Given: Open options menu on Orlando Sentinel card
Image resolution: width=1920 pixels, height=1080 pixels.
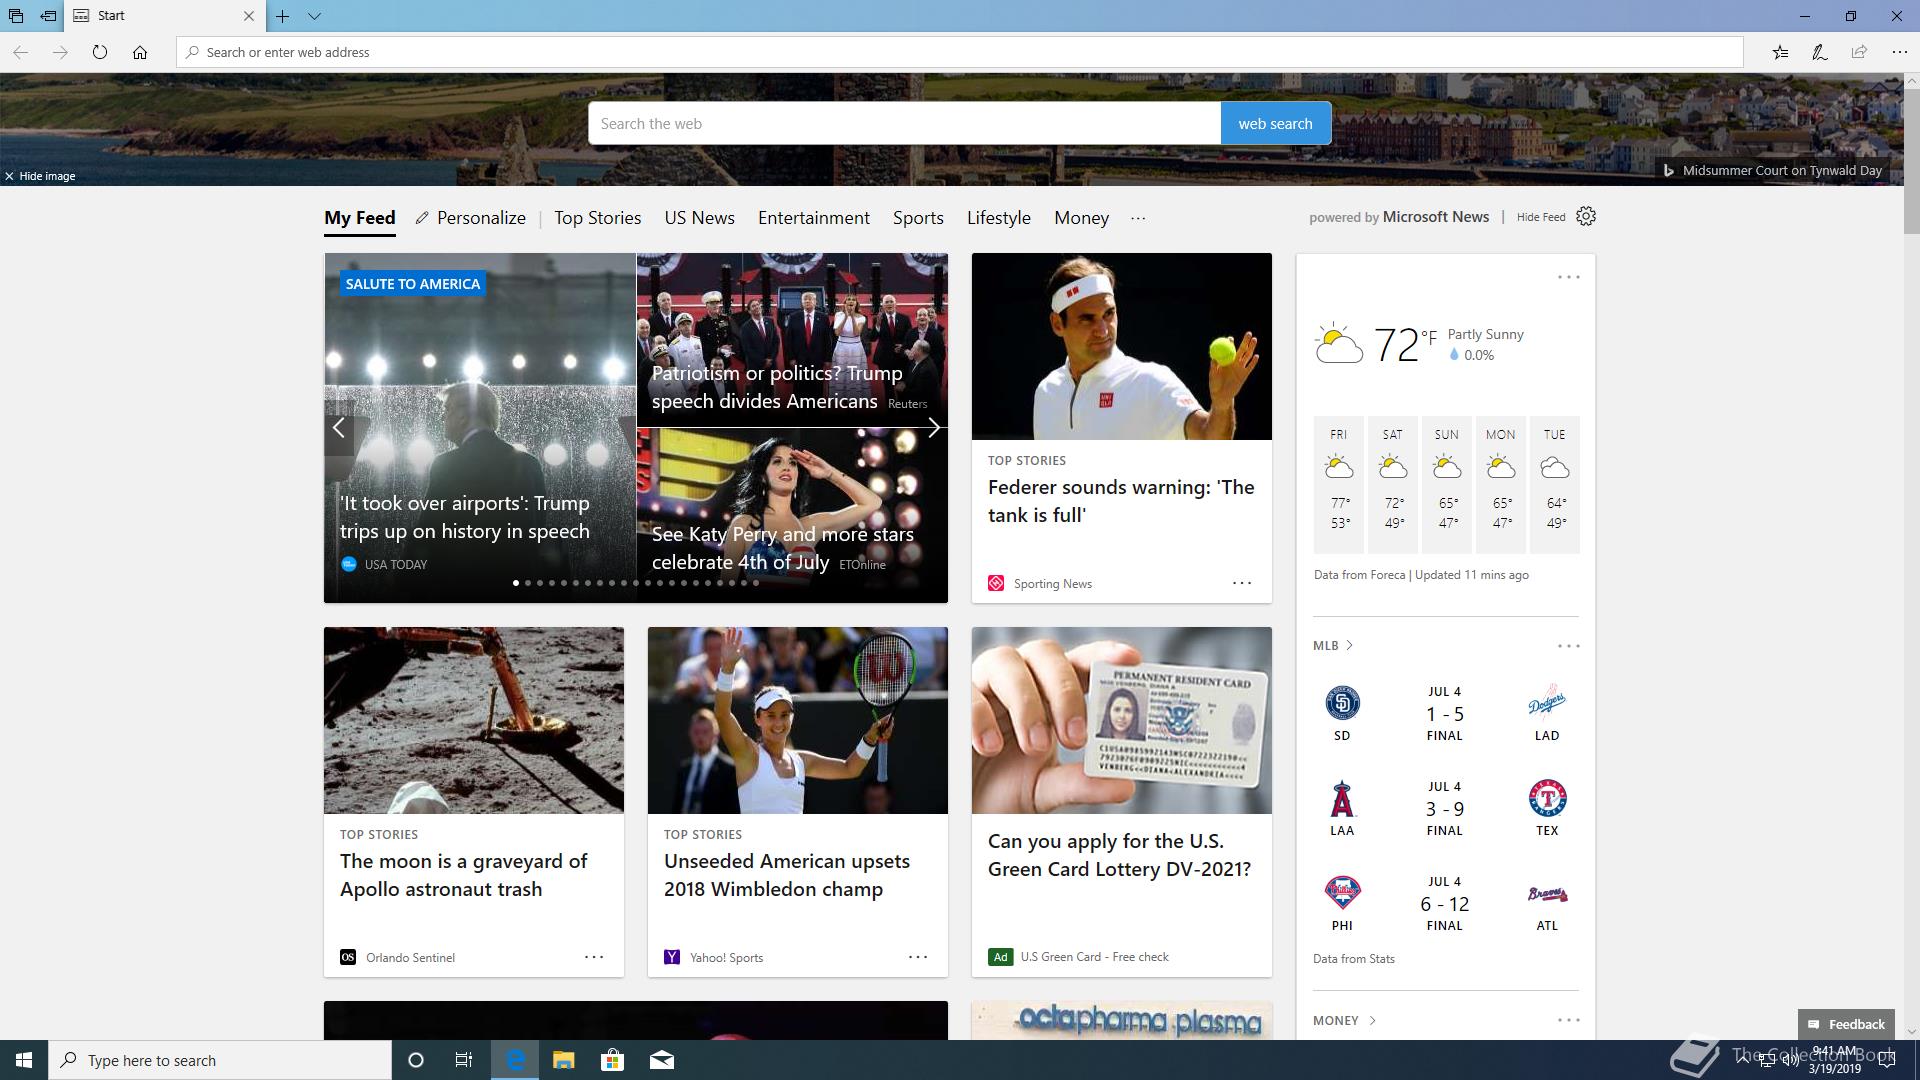Looking at the screenshot, I should pyautogui.click(x=594, y=957).
